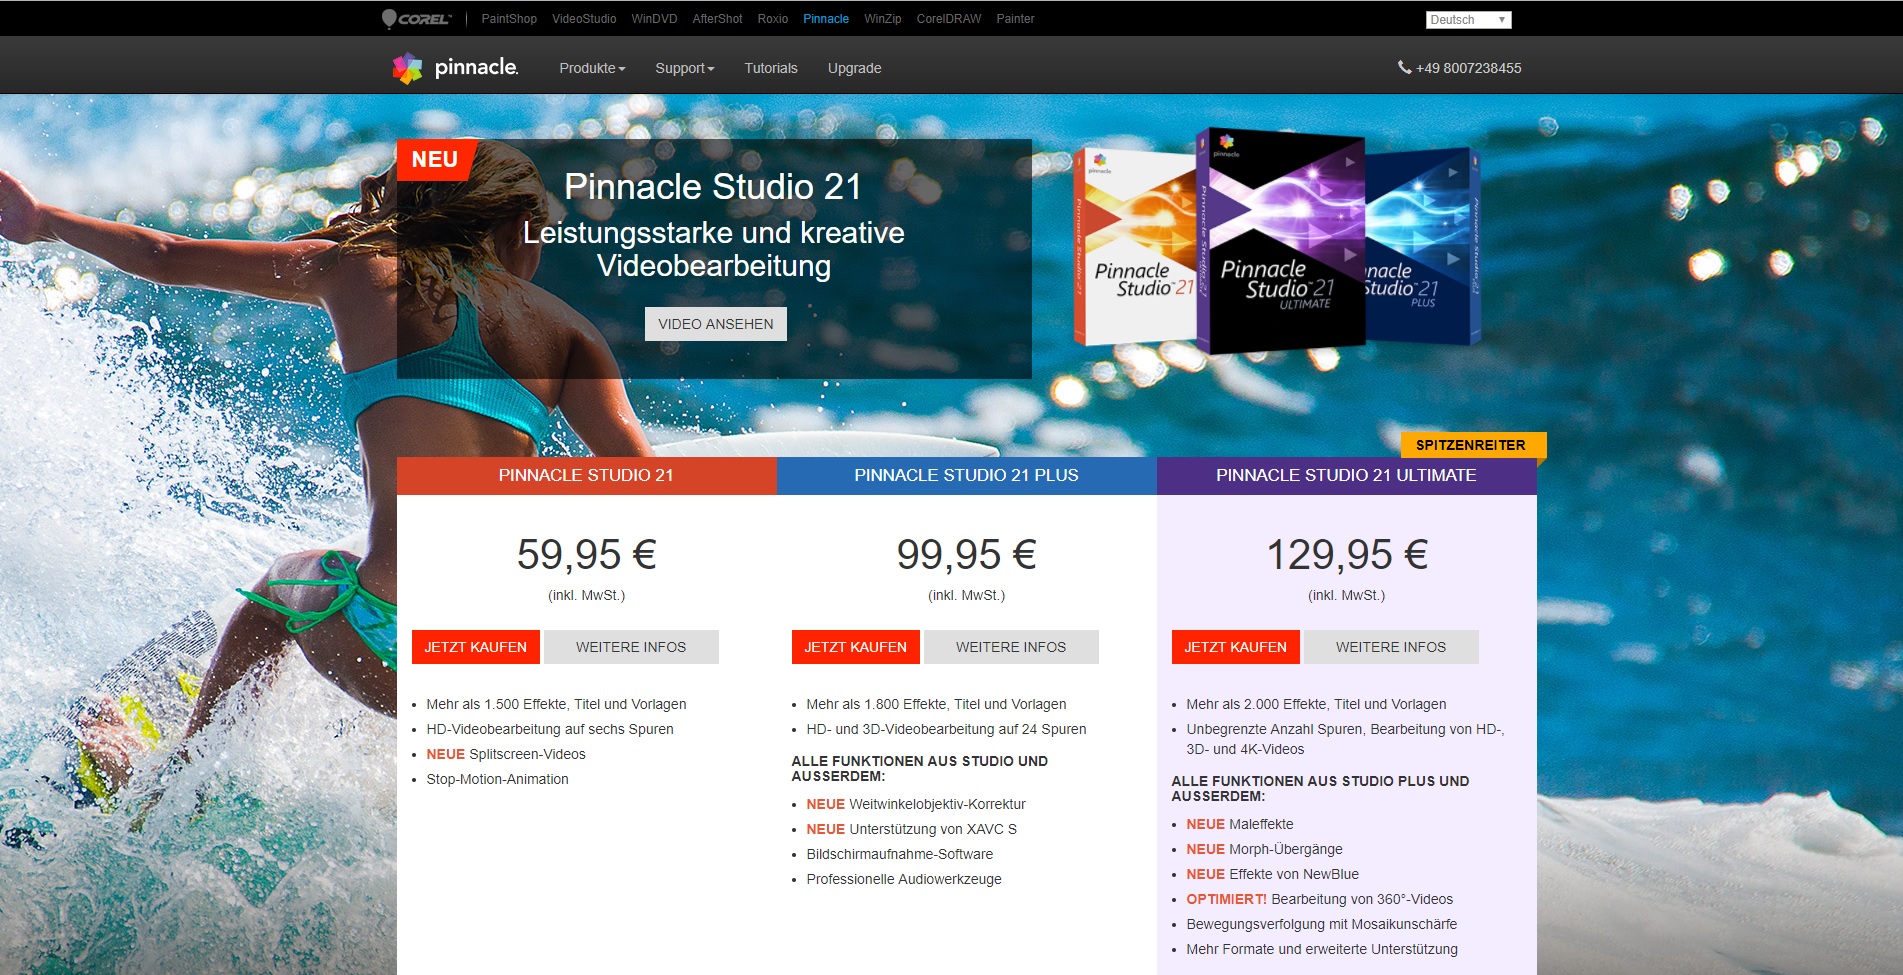Click the PINNACLE STUDIO 21 ULTIMATE header
The height and width of the screenshot is (975, 1903).
click(1347, 476)
